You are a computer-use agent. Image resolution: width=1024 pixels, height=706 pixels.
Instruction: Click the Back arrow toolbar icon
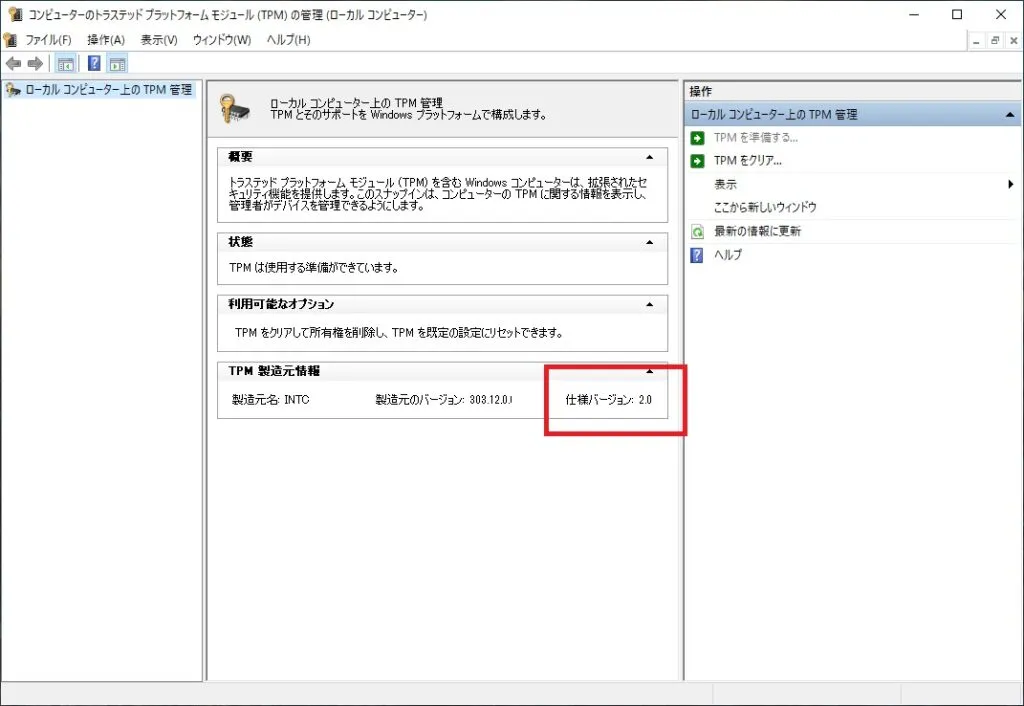pos(13,63)
